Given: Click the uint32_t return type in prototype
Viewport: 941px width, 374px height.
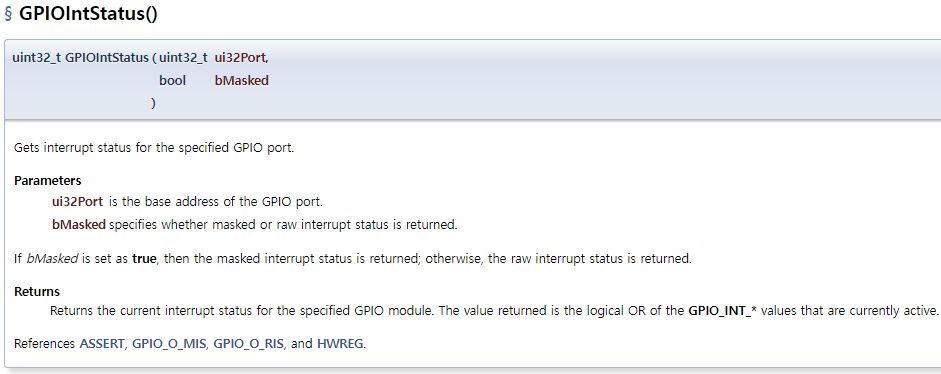Looking at the screenshot, I should point(37,58).
